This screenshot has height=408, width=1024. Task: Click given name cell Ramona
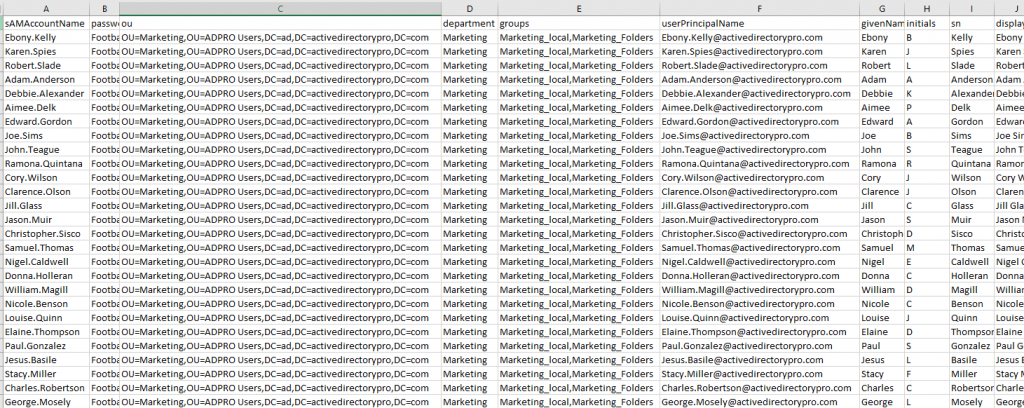pyautogui.click(x=882, y=164)
